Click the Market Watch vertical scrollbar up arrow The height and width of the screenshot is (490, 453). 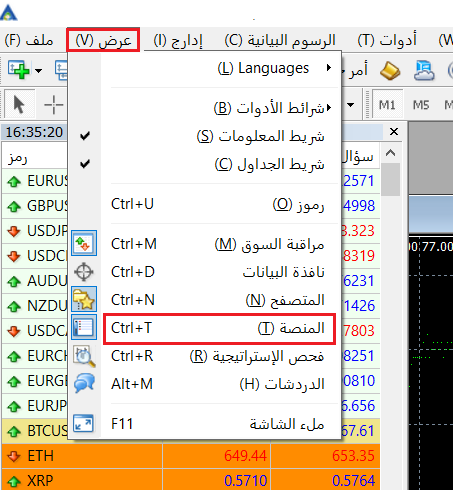point(390,153)
